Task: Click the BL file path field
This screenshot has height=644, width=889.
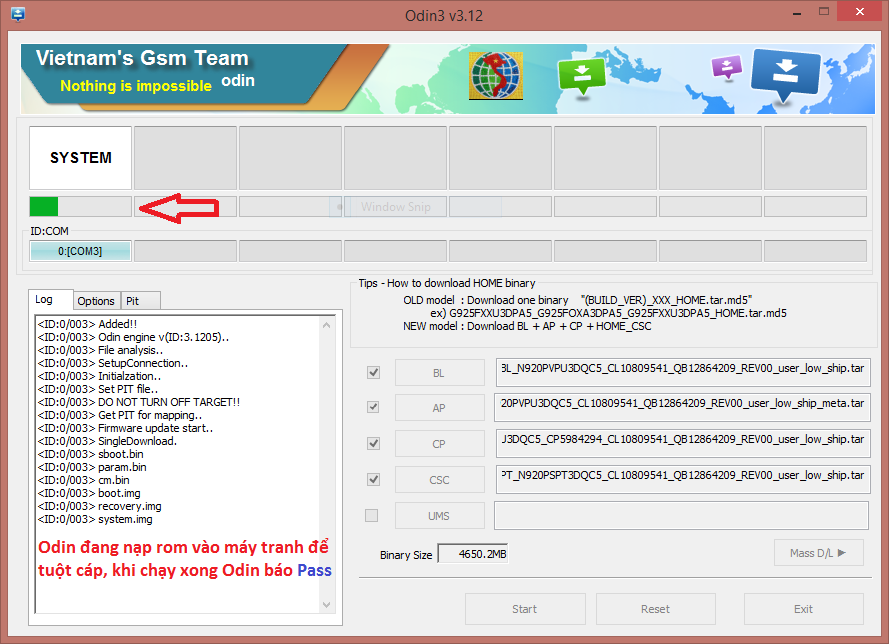Action: point(683,372)
